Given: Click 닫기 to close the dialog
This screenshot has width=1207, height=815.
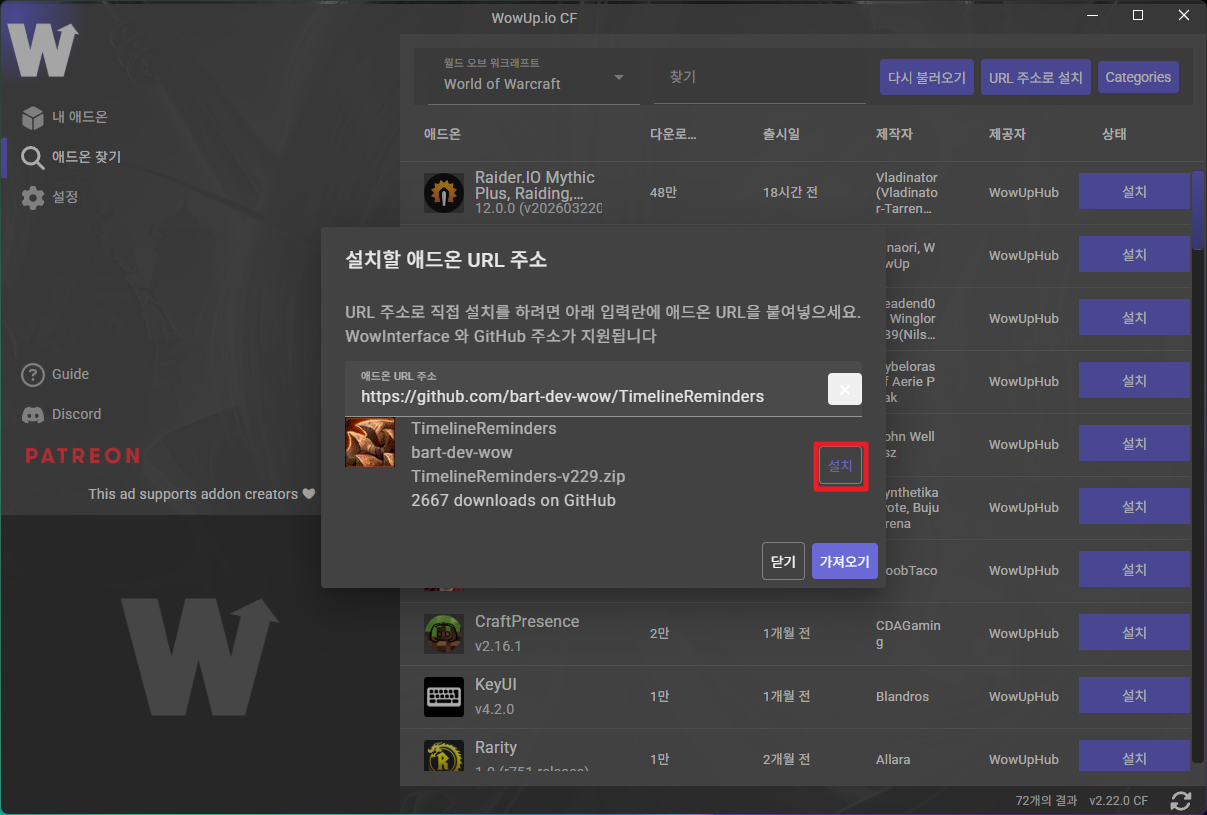Looking at the screenshot, I should (782, 562).
